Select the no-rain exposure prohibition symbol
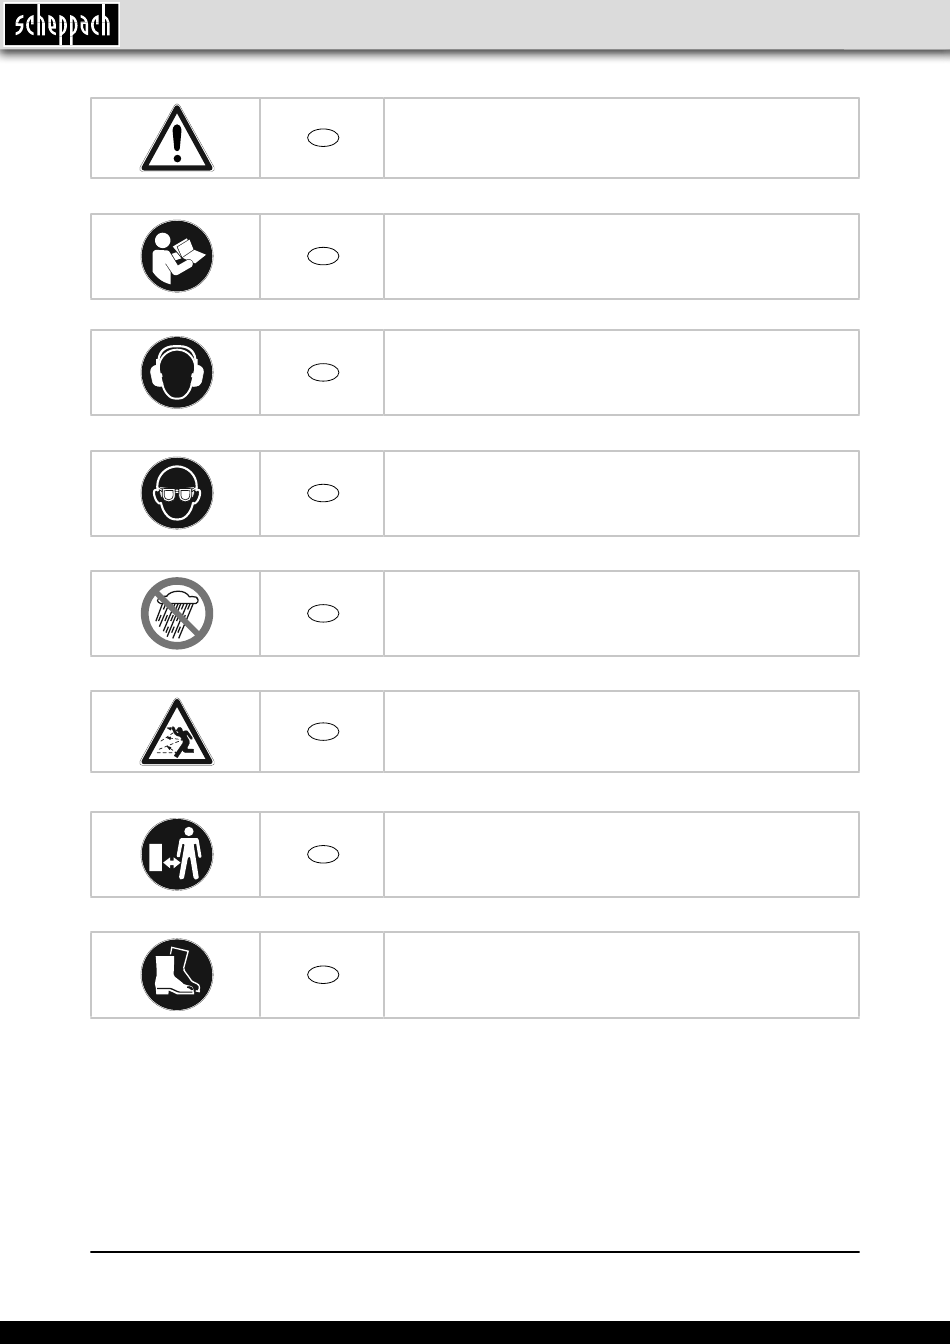This screenshot has height=1344, width=950. (x=176, y=613)
